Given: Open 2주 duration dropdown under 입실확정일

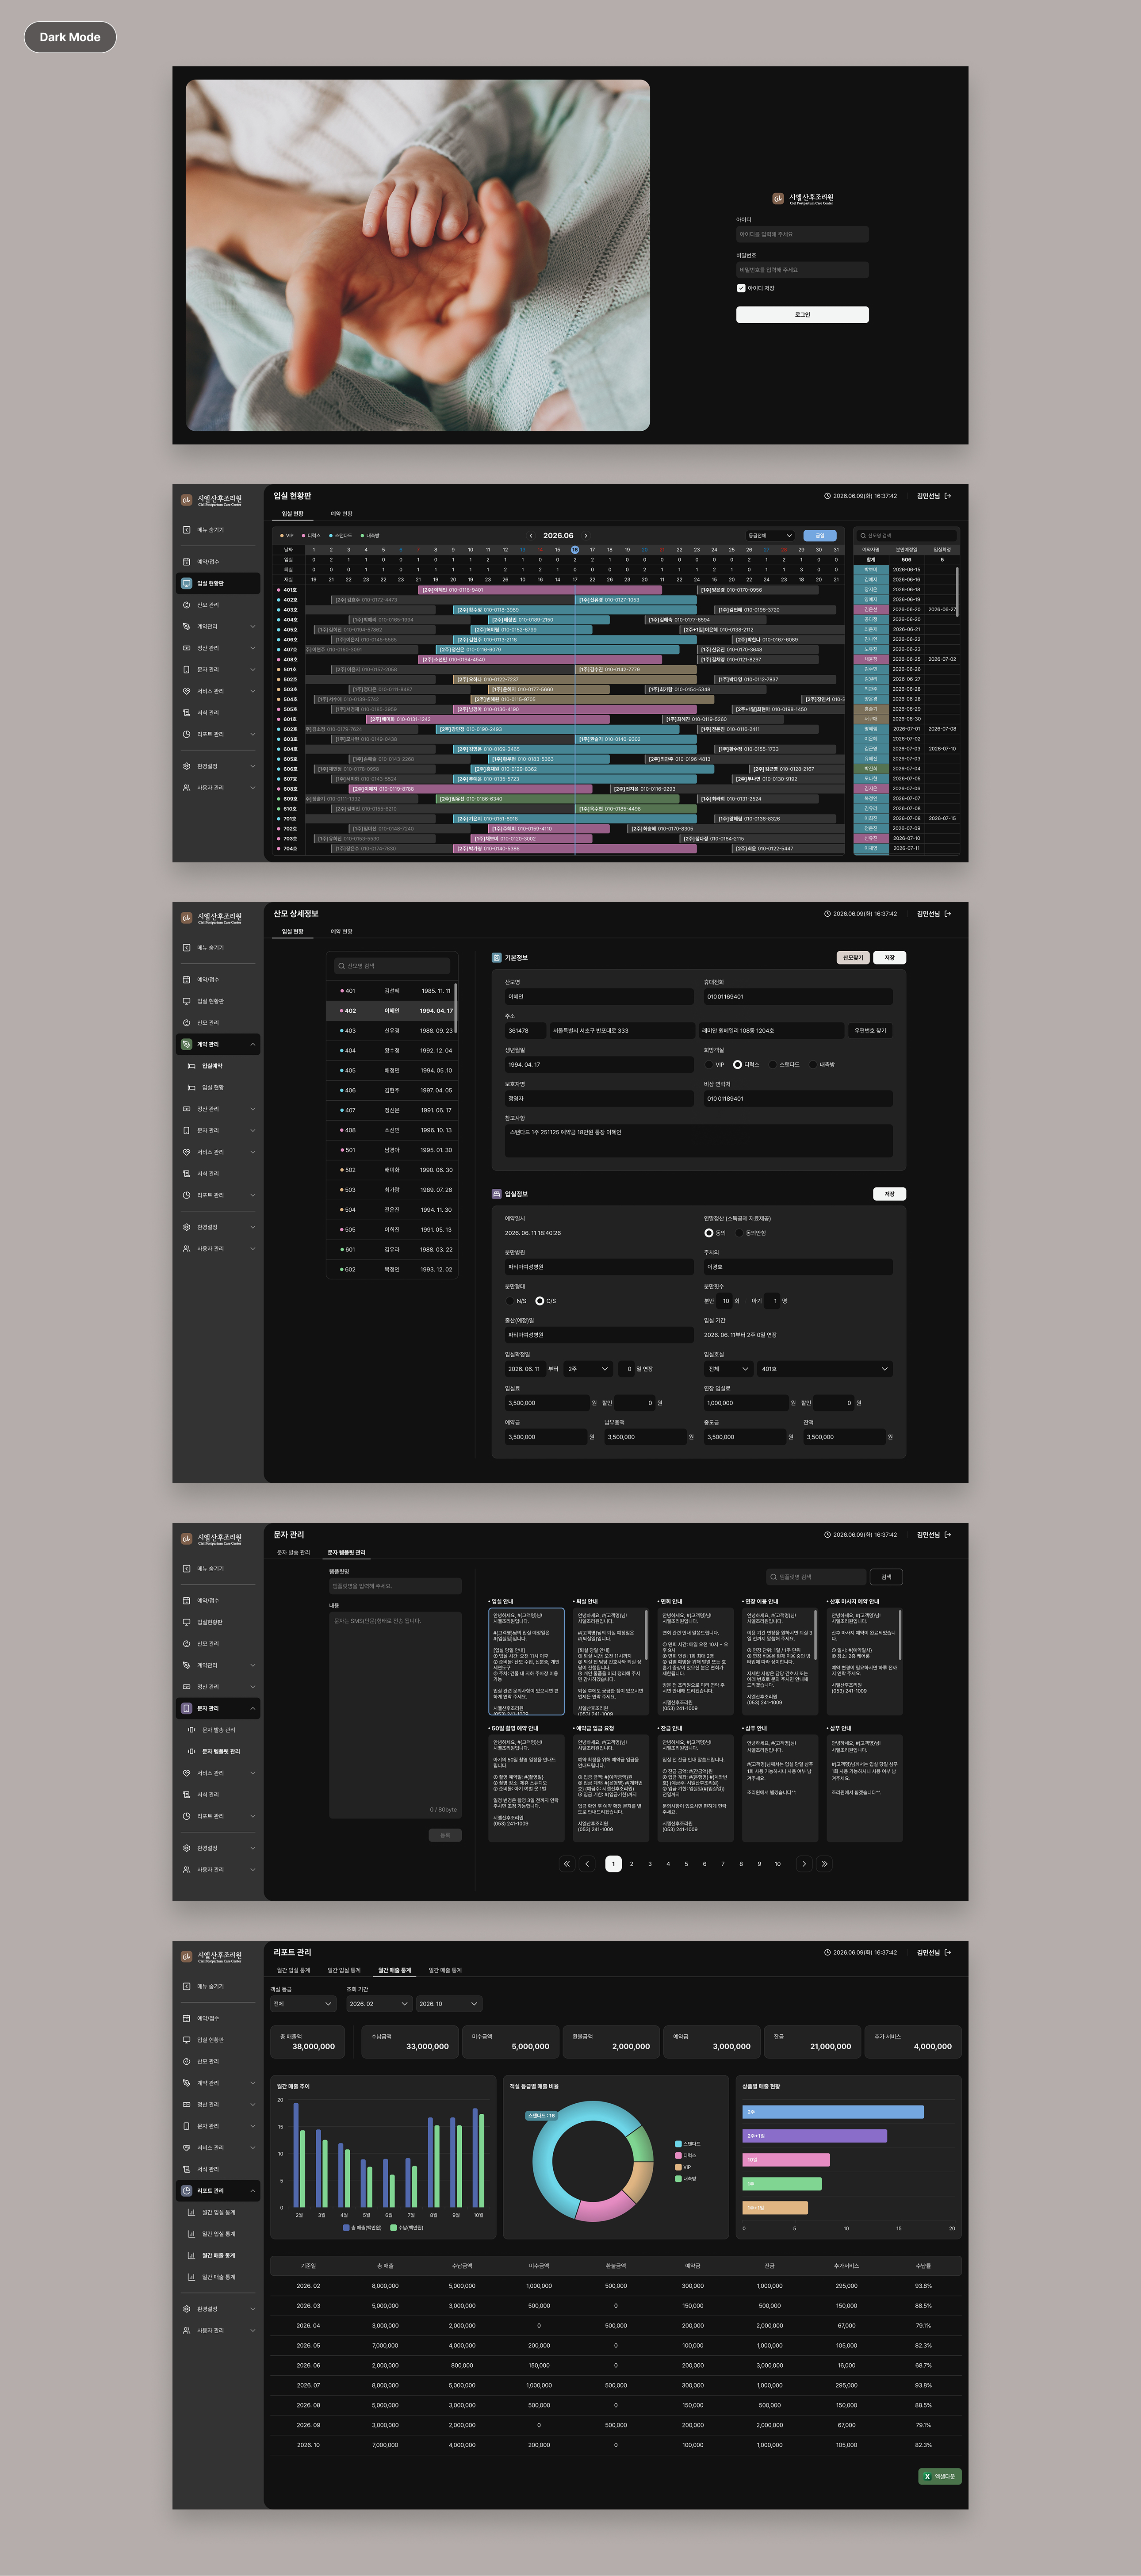Looking at the screenshot, I should (x=588, y=1369).
